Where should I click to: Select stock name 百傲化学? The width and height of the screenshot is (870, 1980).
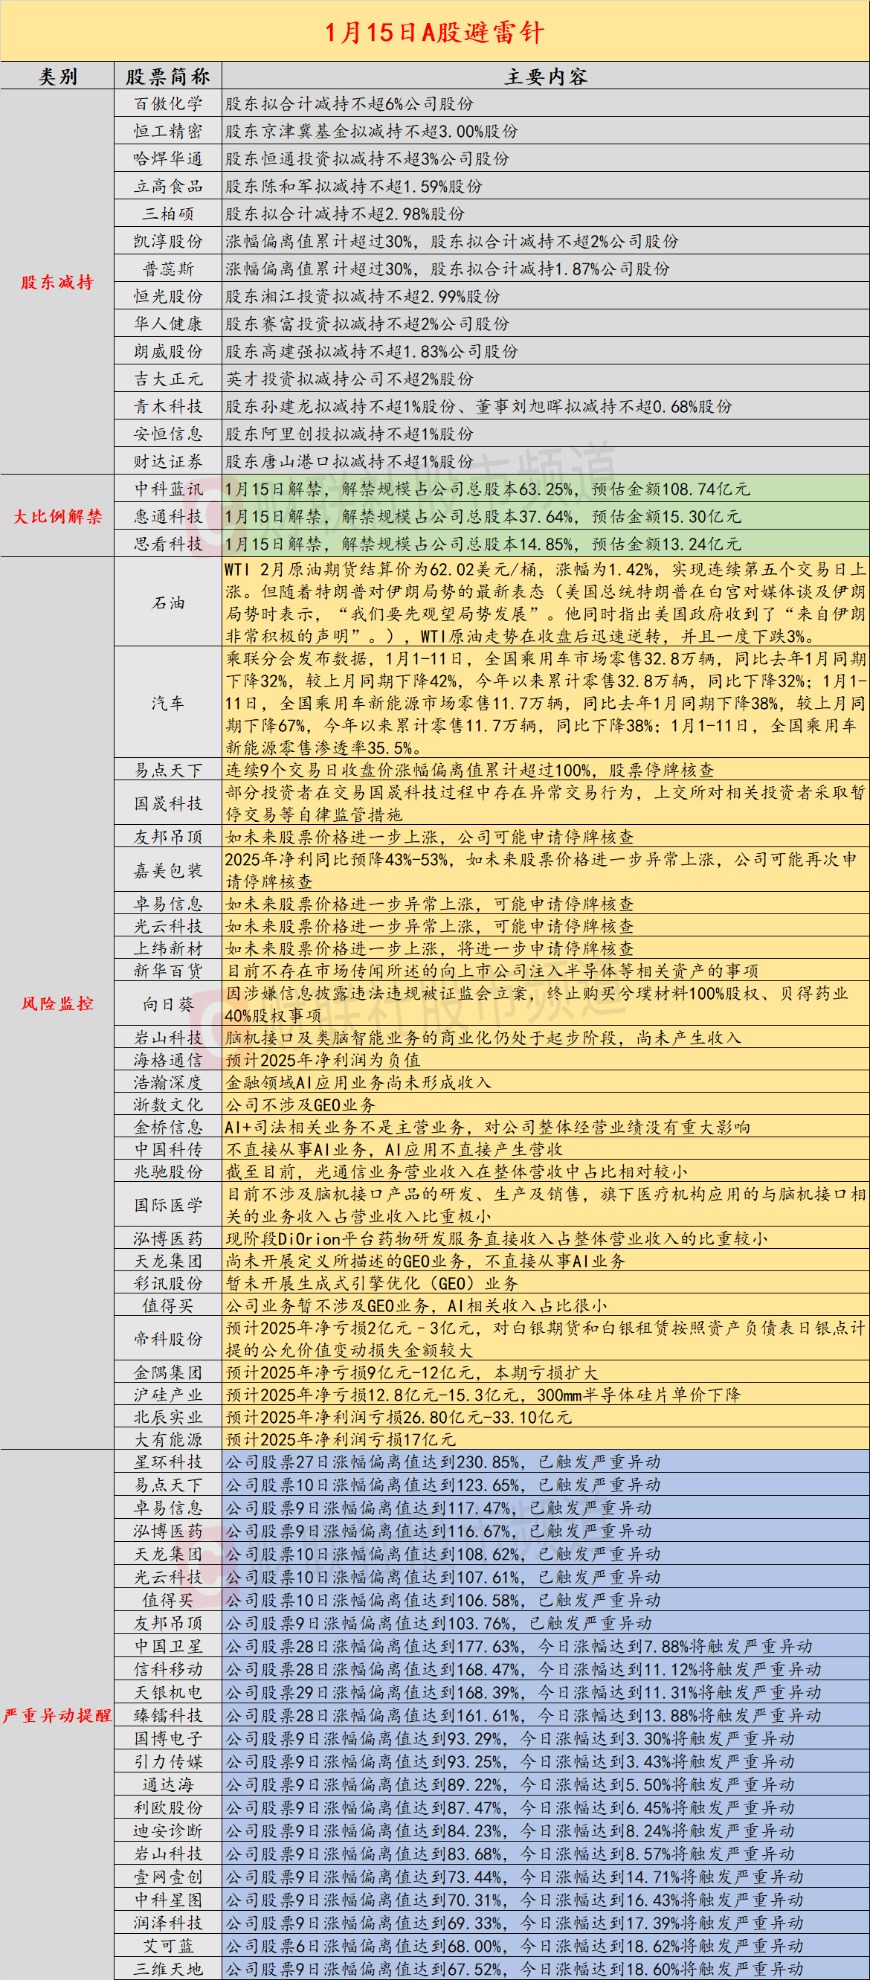[x=168, y=104]
